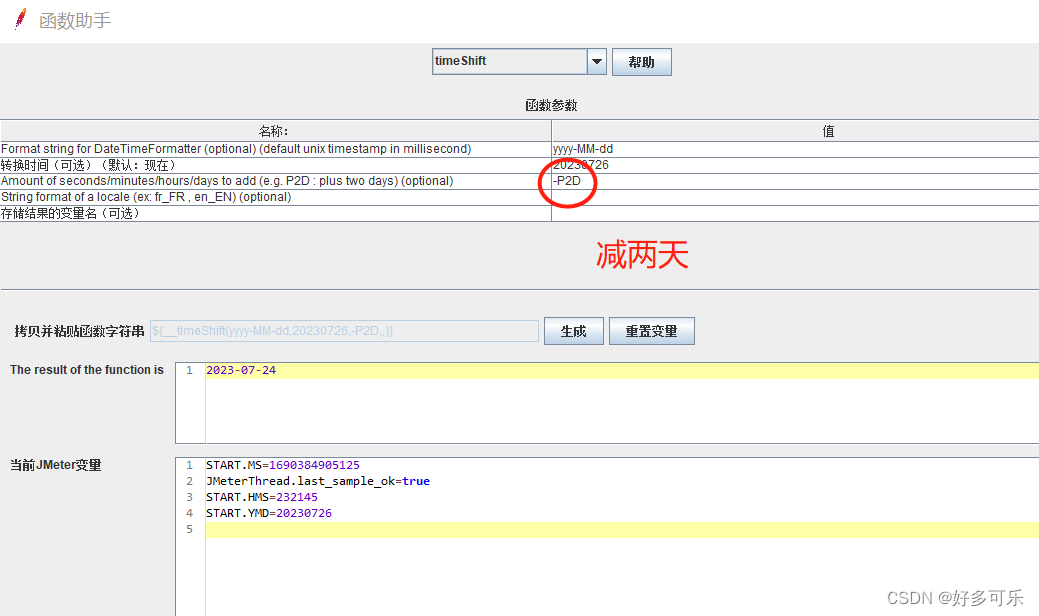1039x616 pixels.
Task: Select the Amount of seconds/minutes/hours/days row label
Action: (227, 181)
